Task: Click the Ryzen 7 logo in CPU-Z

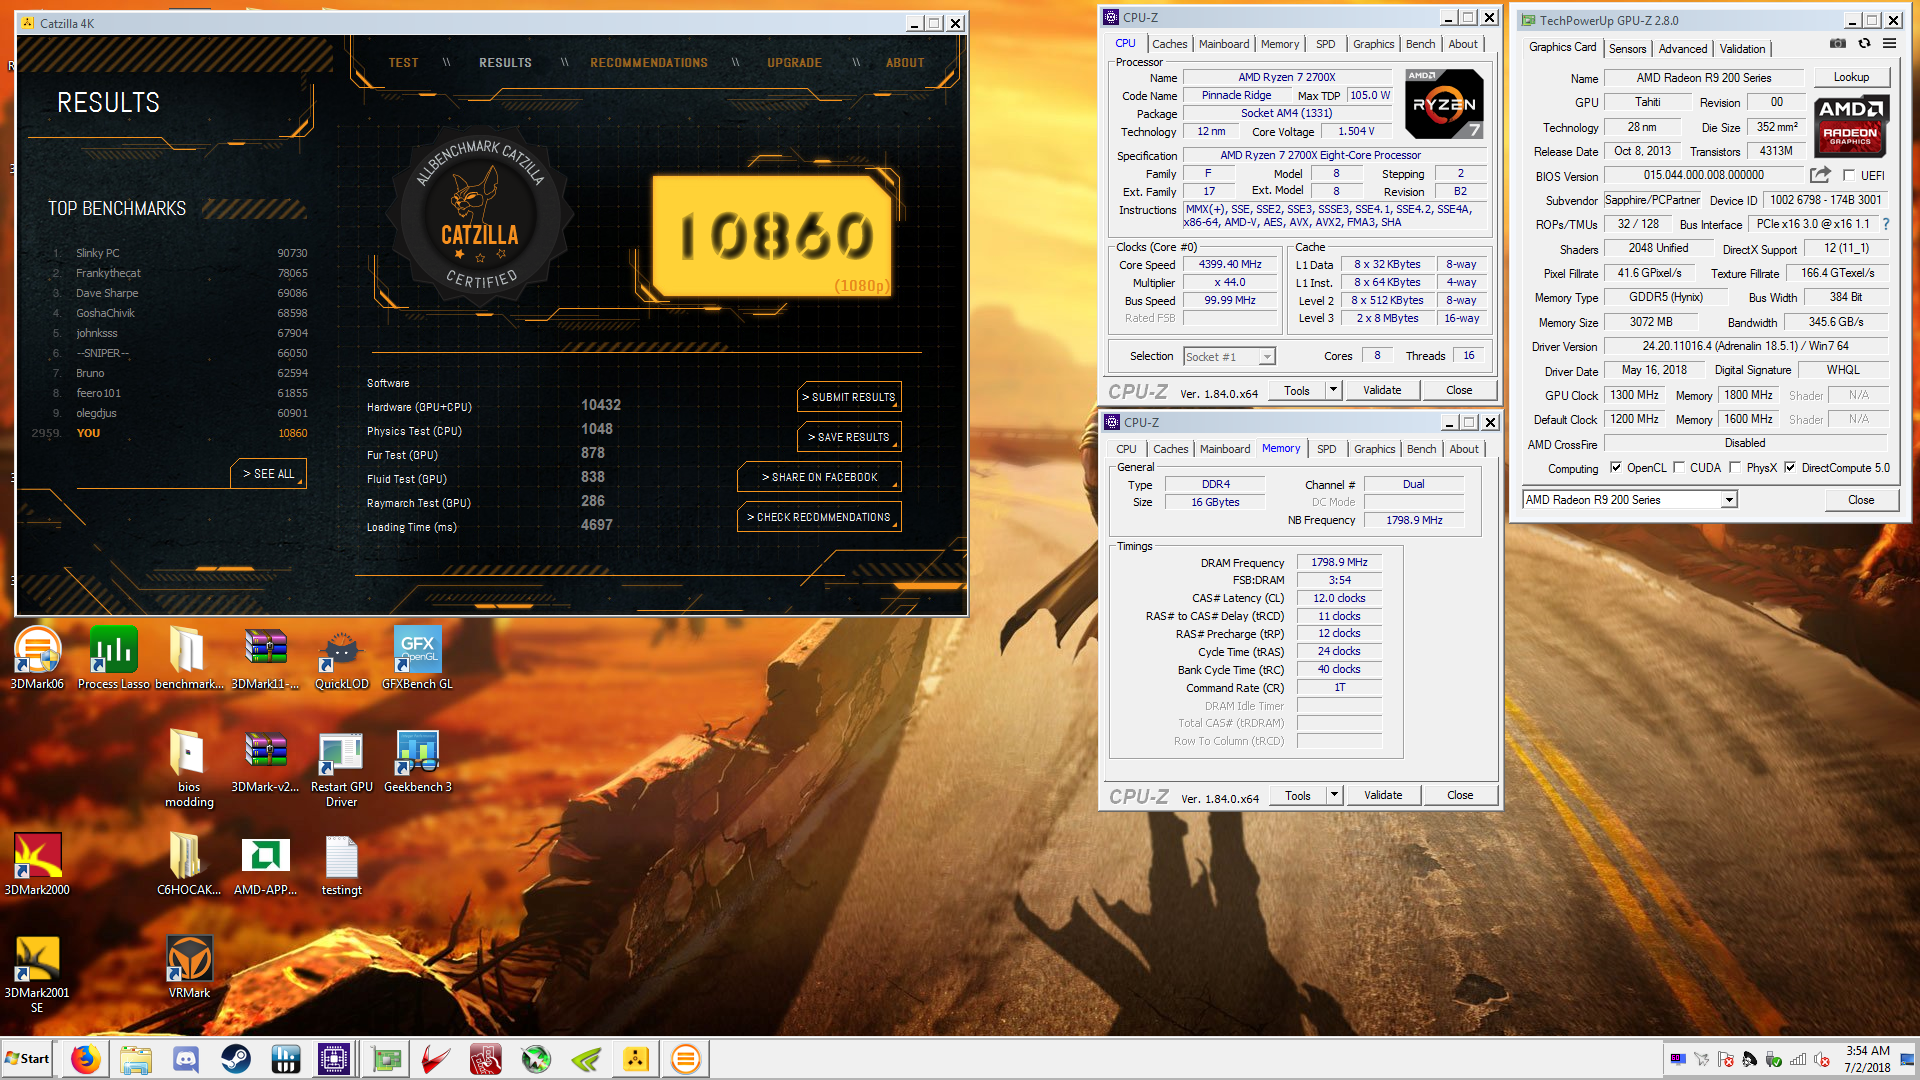Action: pyautogui.click(x=1443, y=104)
